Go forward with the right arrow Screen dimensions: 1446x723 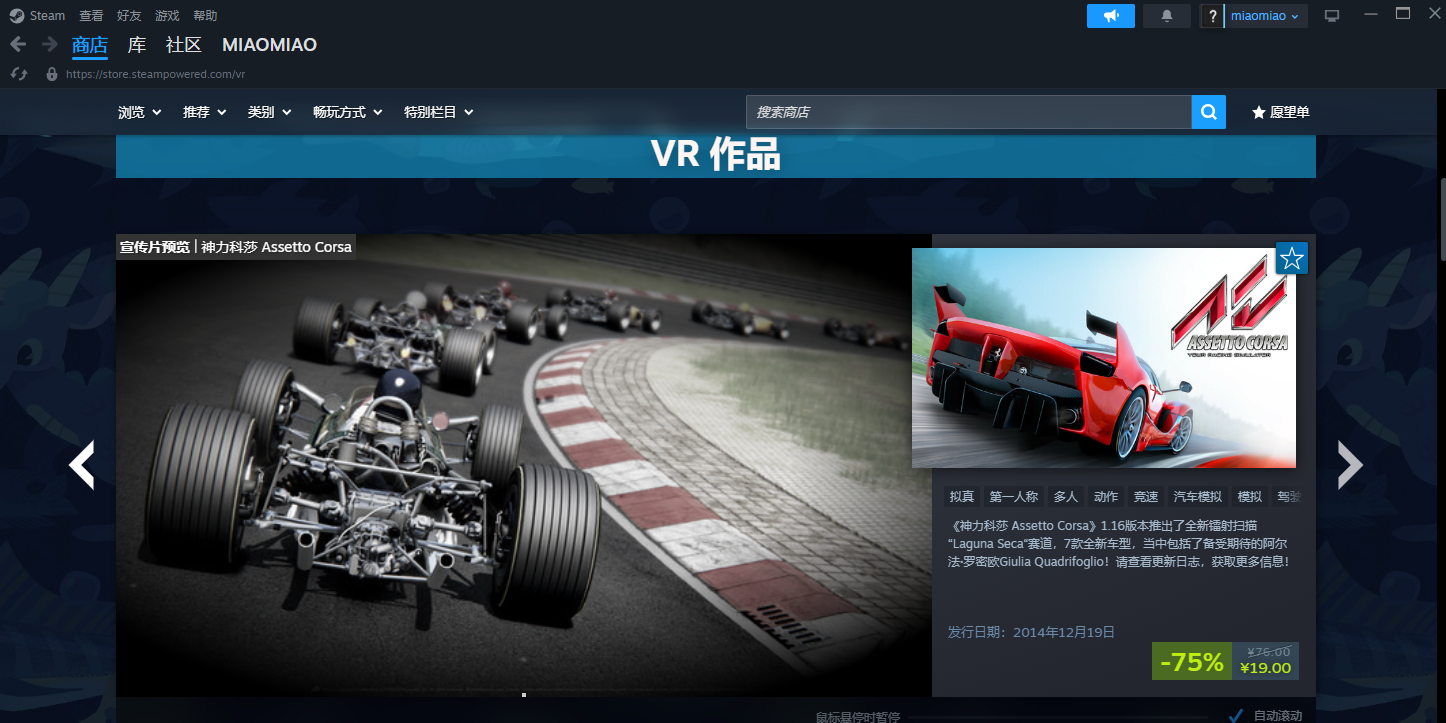pos(49,44)
